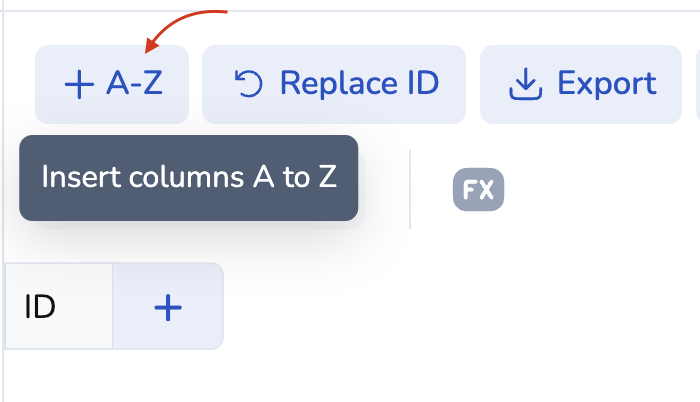Click the empty formula field right of FX
This screenshot has width=700, height=402.
tap(600, 189)
